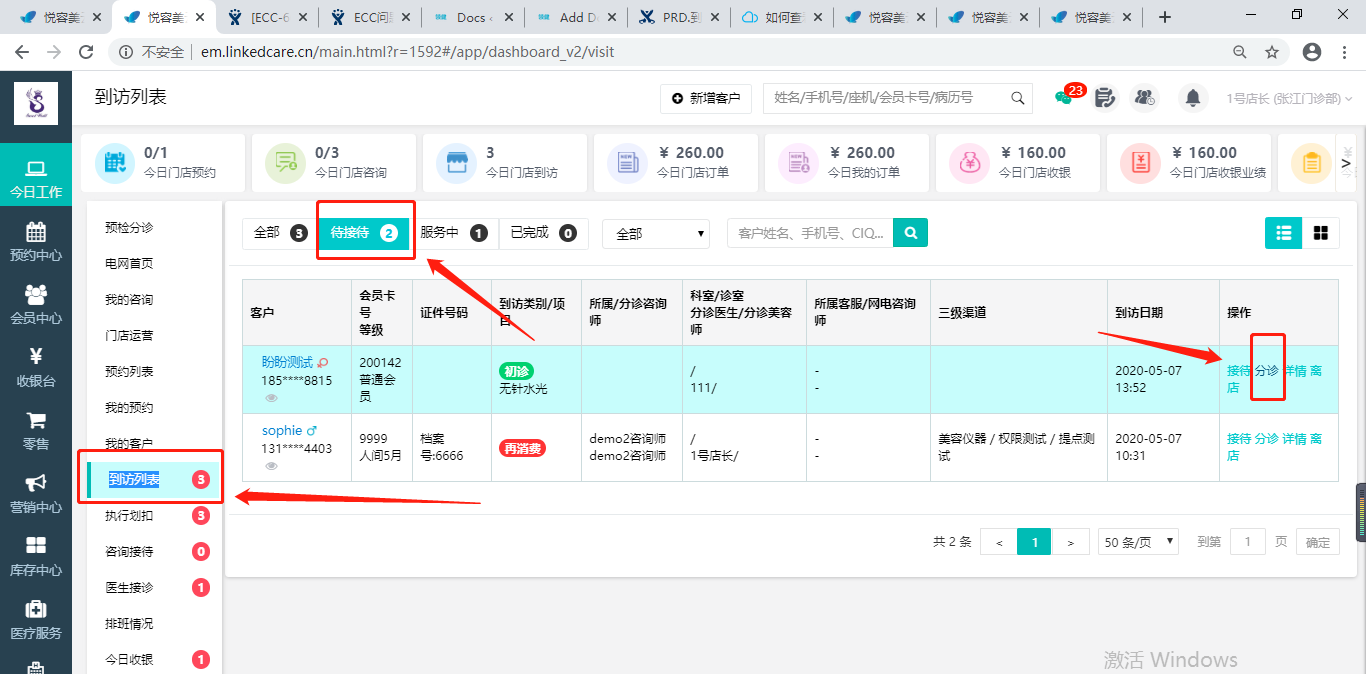Select the 服务中 tab
This screenshot has width=1366, height=674.
point(453,233)
